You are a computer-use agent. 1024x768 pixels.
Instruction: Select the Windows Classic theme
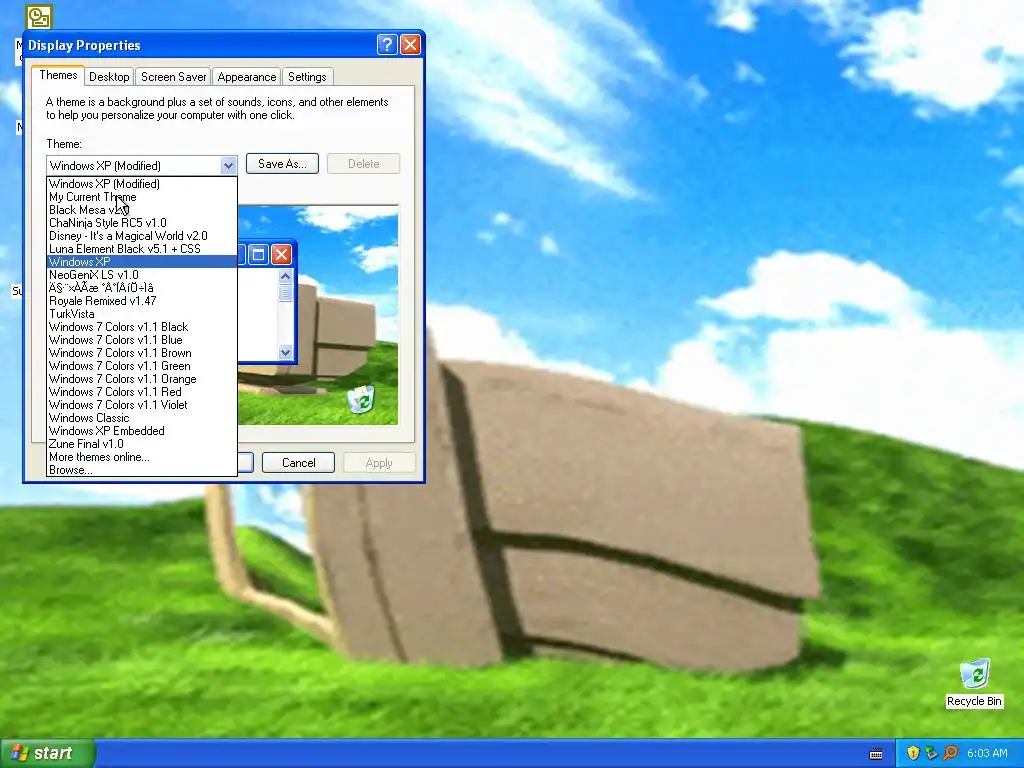142,418
